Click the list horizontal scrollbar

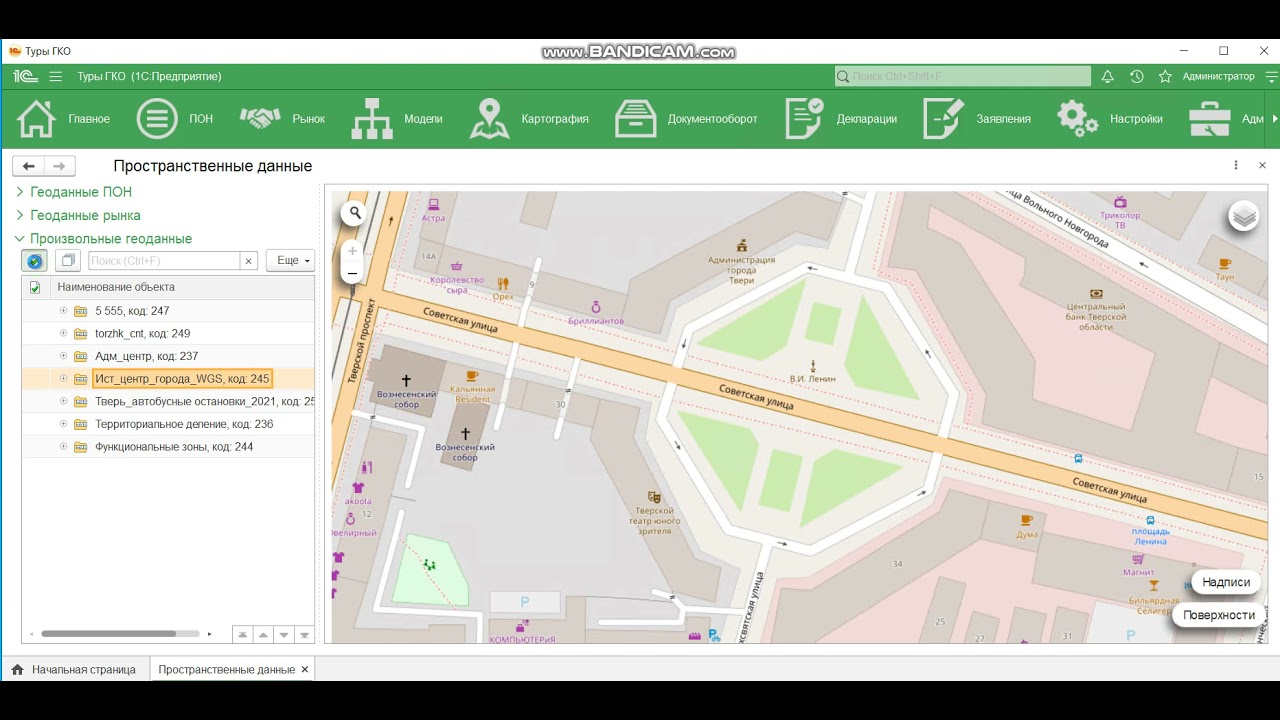click(x=108, y=633)
